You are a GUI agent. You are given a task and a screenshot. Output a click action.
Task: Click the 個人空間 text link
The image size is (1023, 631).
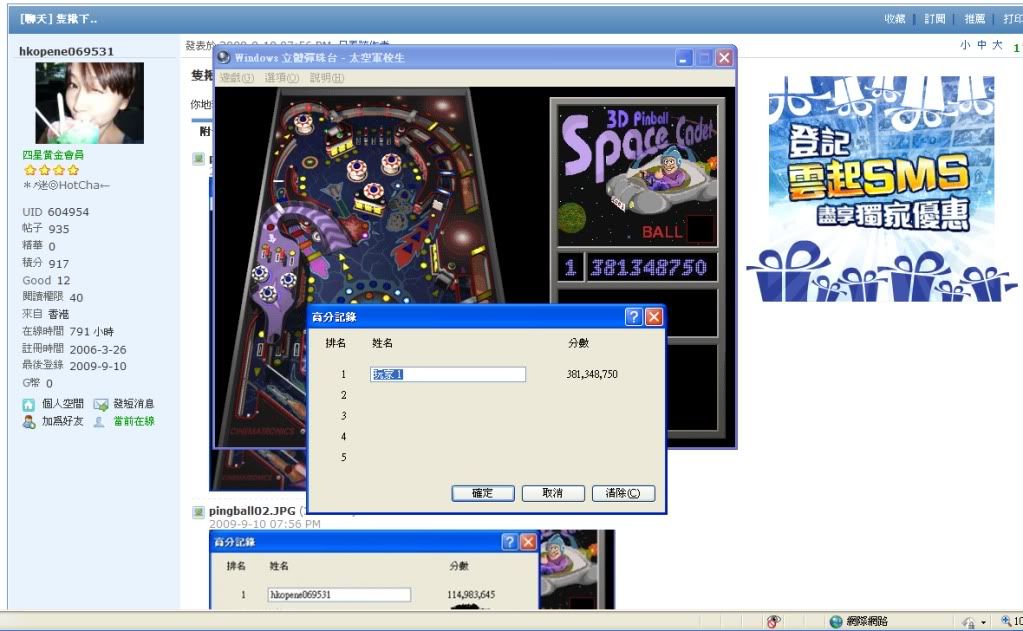coord(63,404)
